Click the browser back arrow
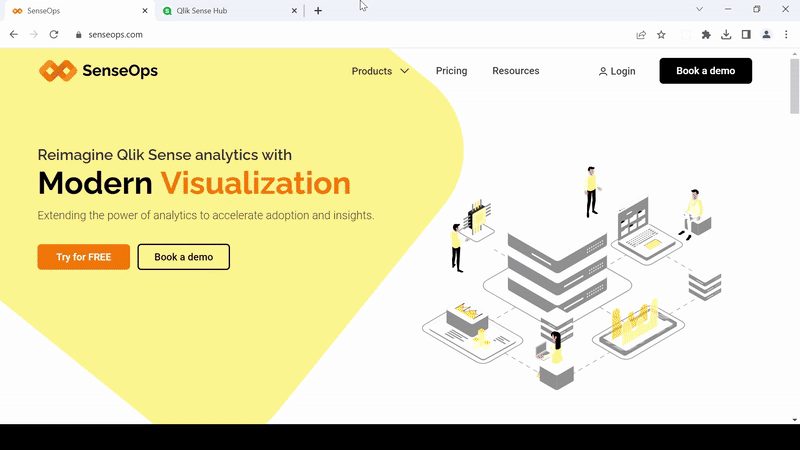 coord(14,35)
